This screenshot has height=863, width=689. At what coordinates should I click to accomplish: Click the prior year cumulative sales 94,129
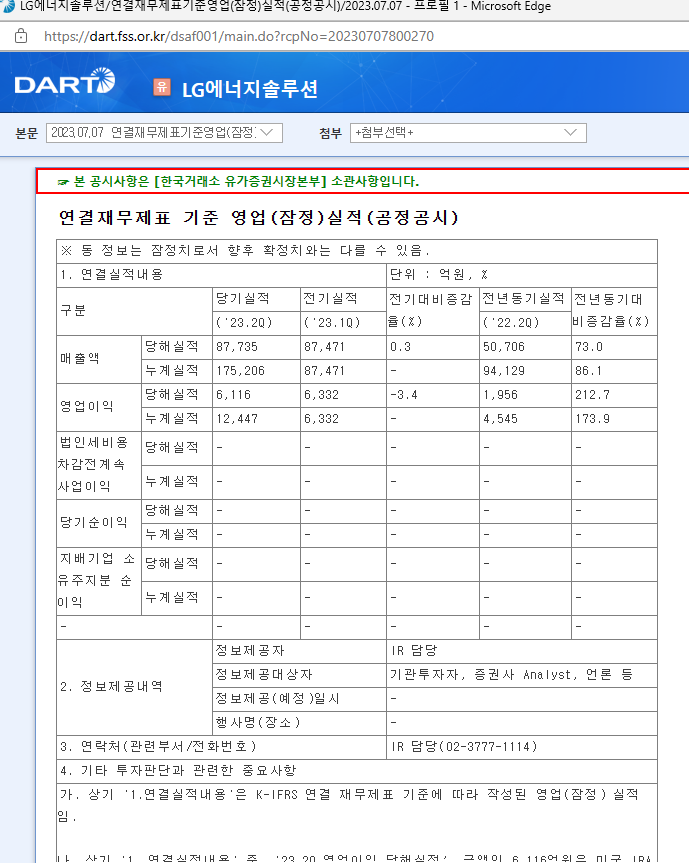coord(504,371)
